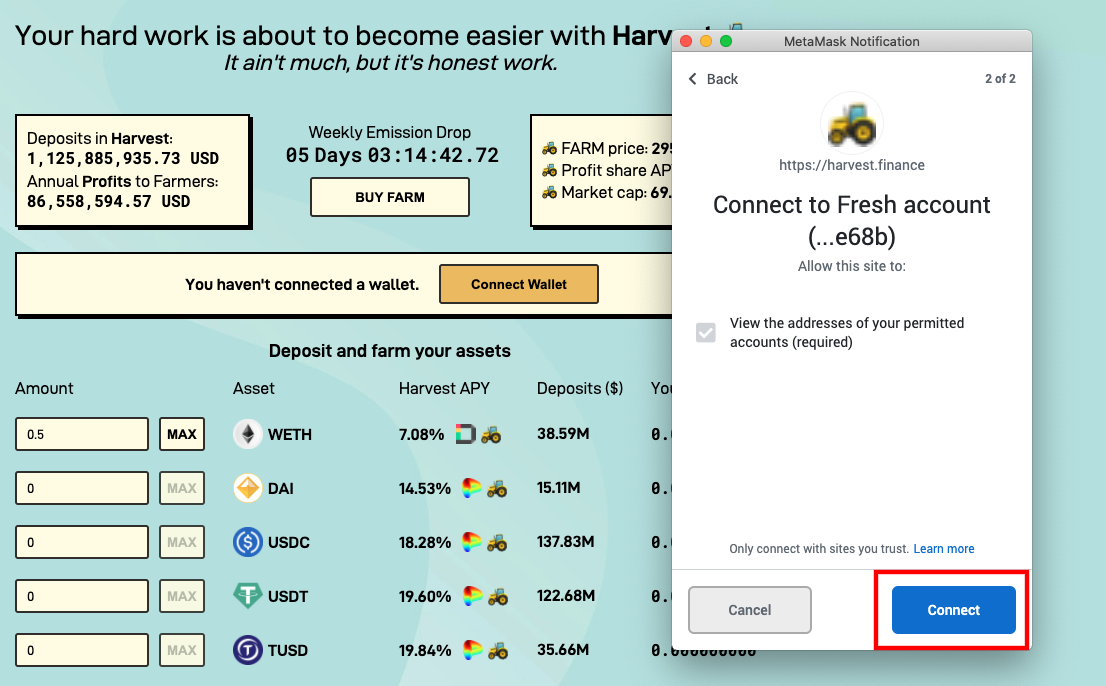
Task: Click the Harvest tractor logo in MetaMask
Action: [851, 124]
